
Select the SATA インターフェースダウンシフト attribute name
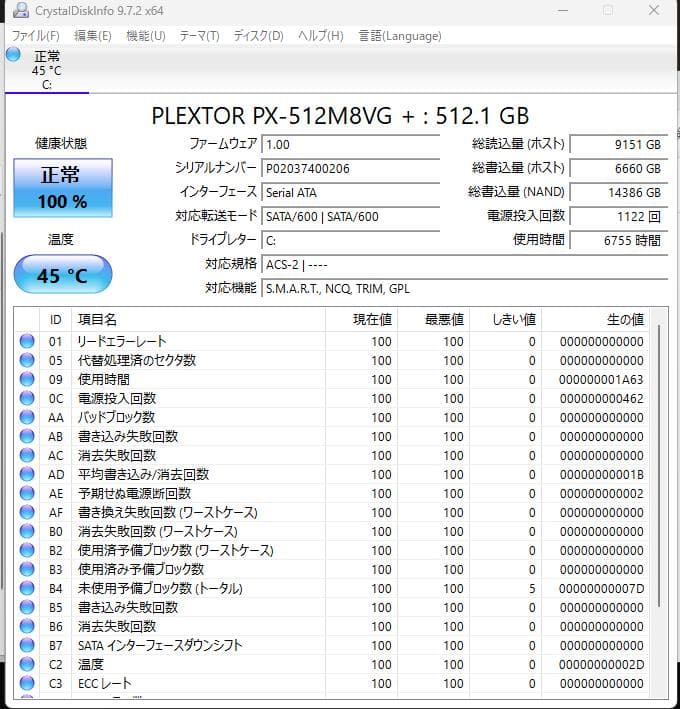click(x=160, y=645)
